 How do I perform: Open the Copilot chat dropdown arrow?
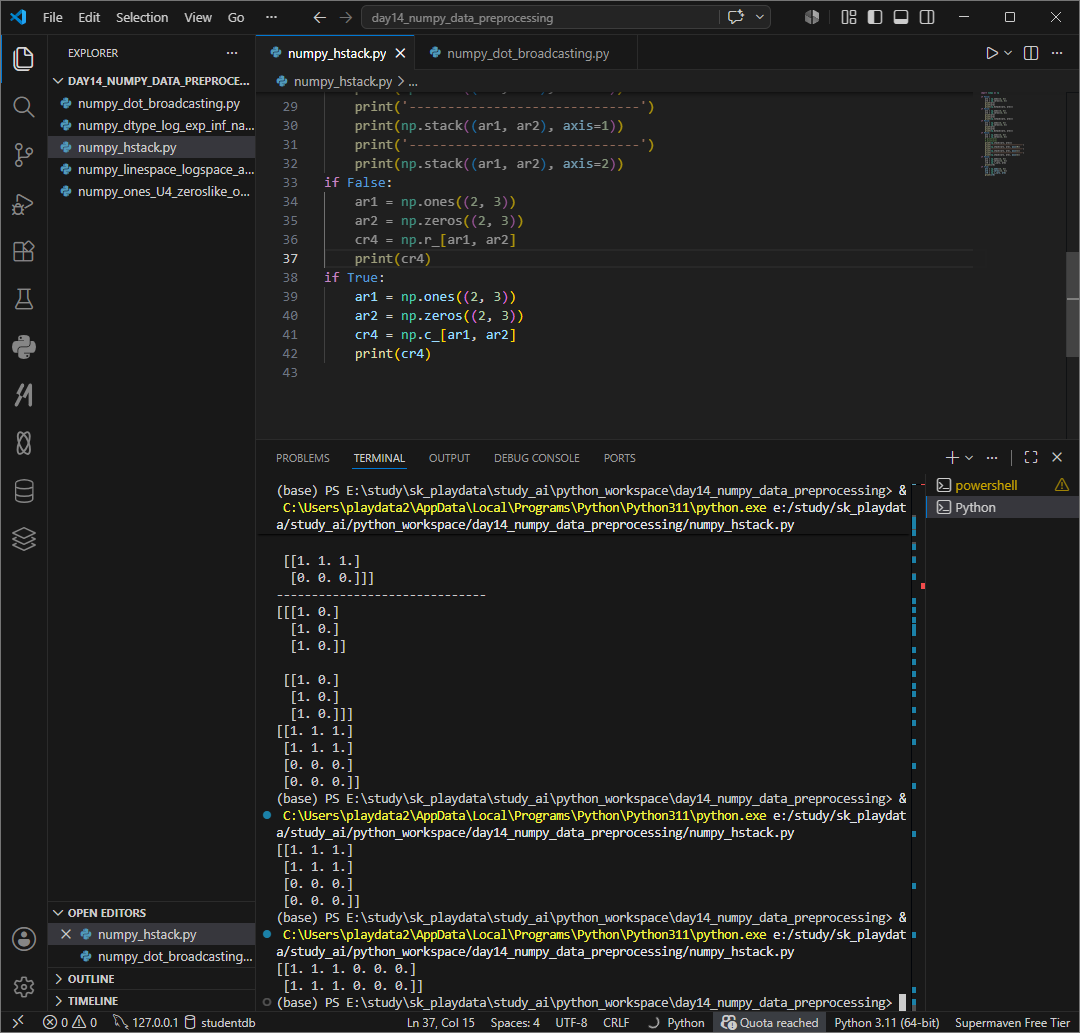click(759, 17)
